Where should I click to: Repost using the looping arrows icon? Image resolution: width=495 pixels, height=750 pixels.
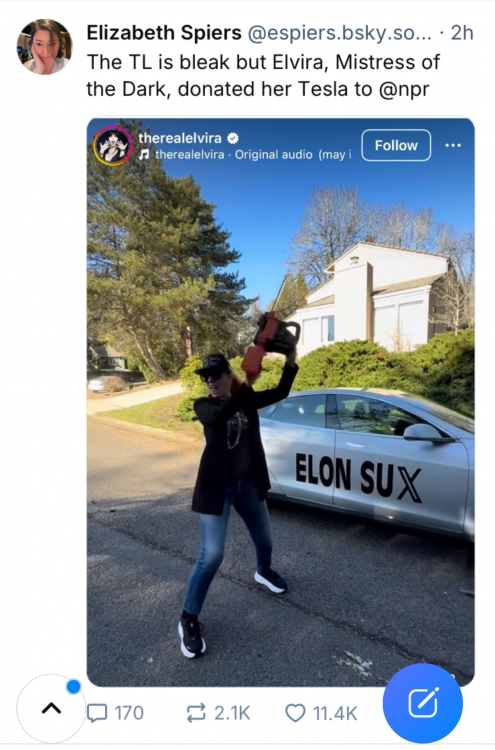196,713
